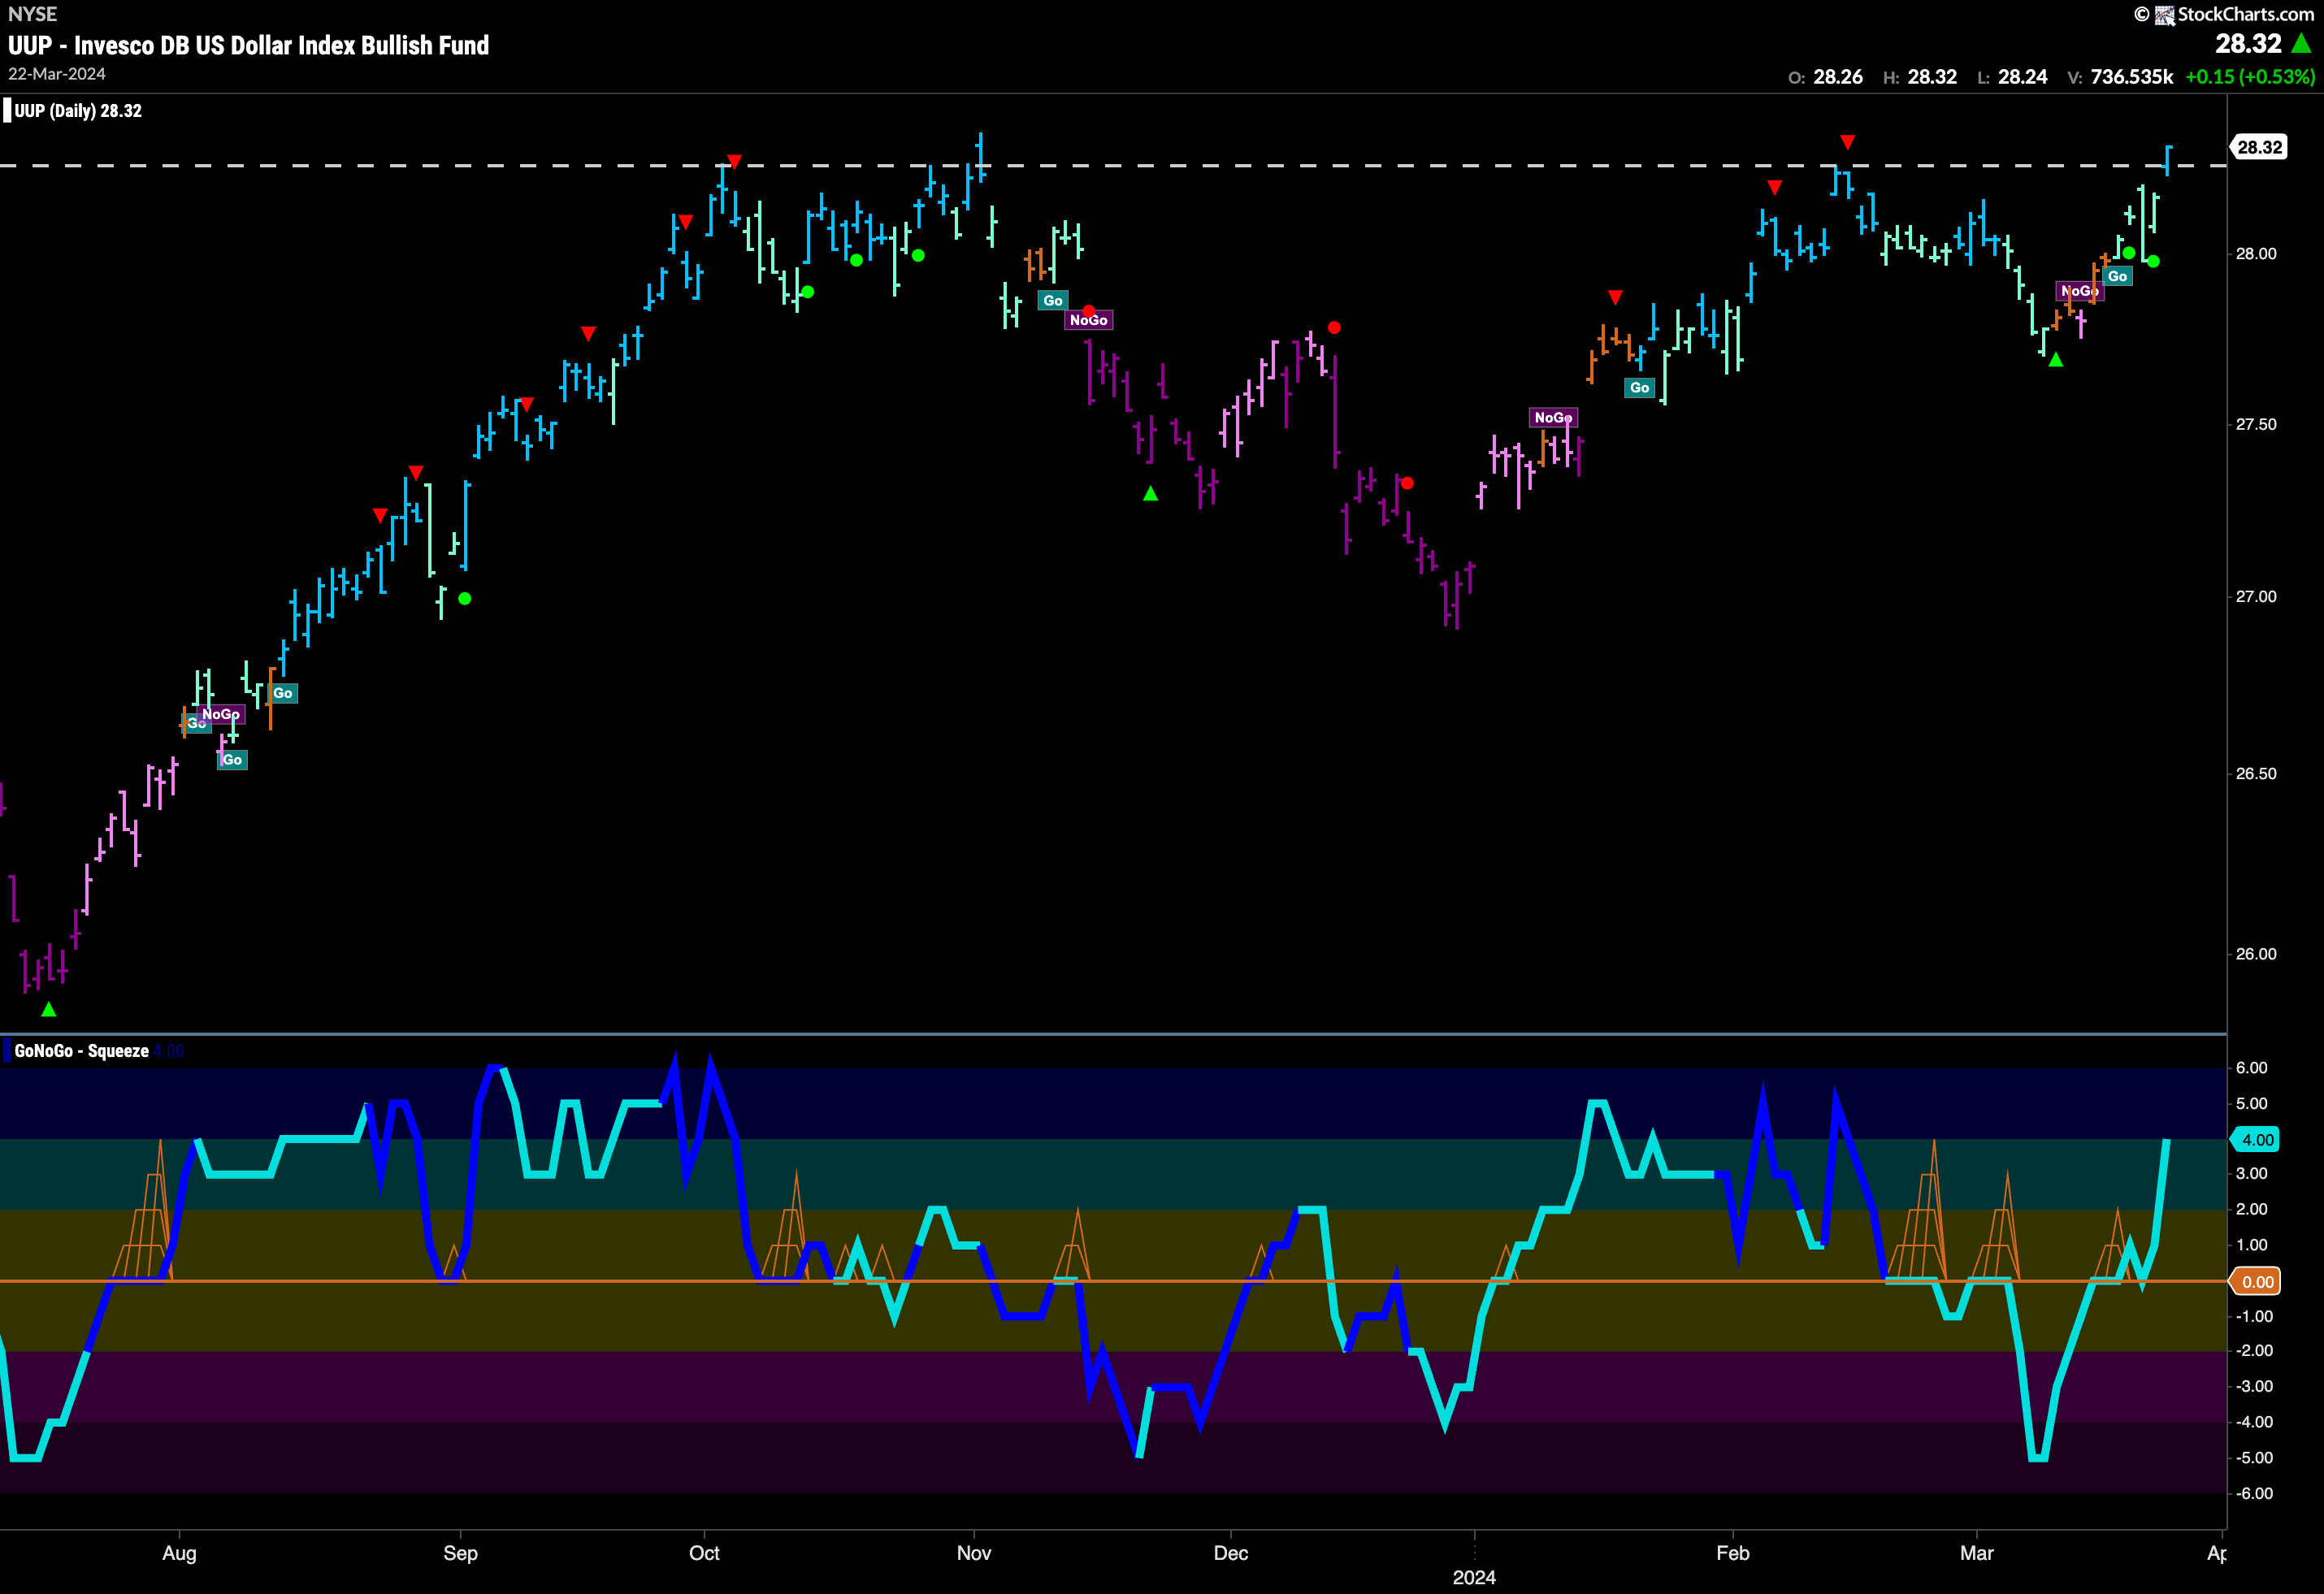Select the green triangle at the July low
The width and height of the screenshot is (2324, 1594).
point(48,1010)
